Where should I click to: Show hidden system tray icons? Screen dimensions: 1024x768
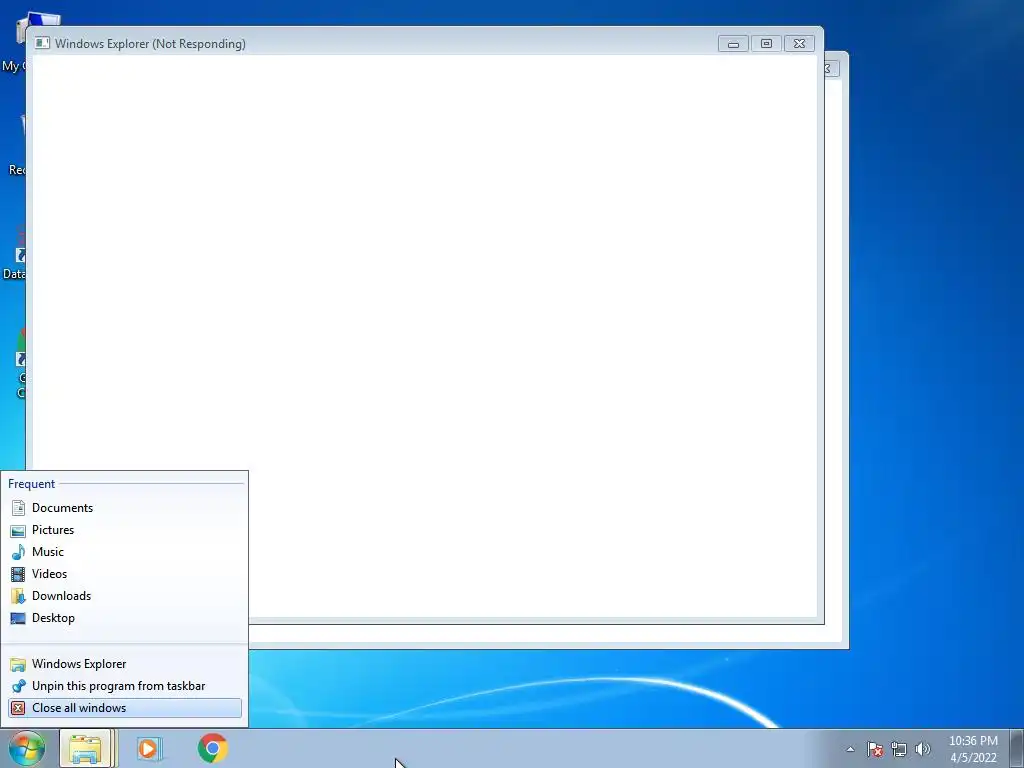click(850, 749)
